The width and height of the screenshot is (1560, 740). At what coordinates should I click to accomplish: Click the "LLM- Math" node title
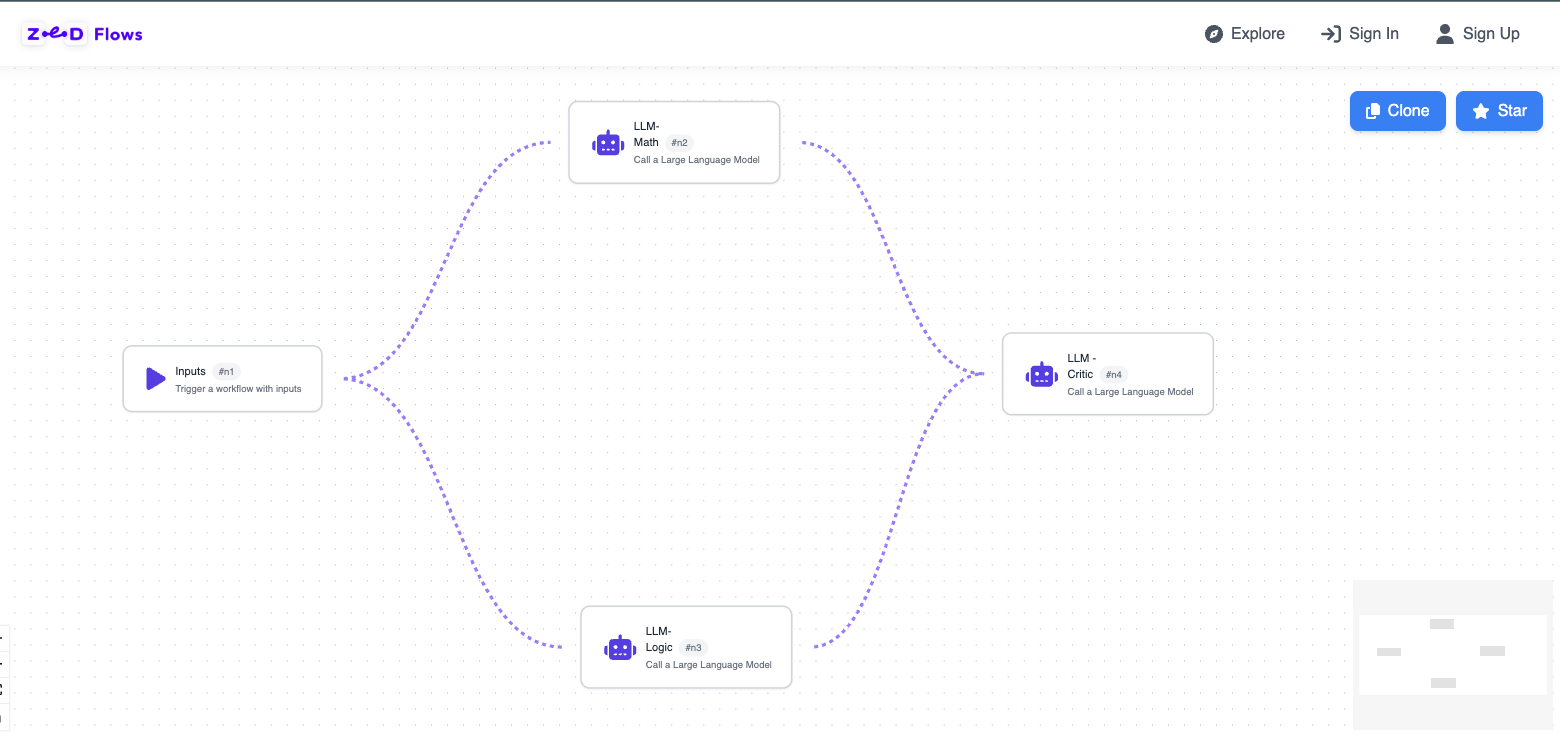(x=647, y=134)
